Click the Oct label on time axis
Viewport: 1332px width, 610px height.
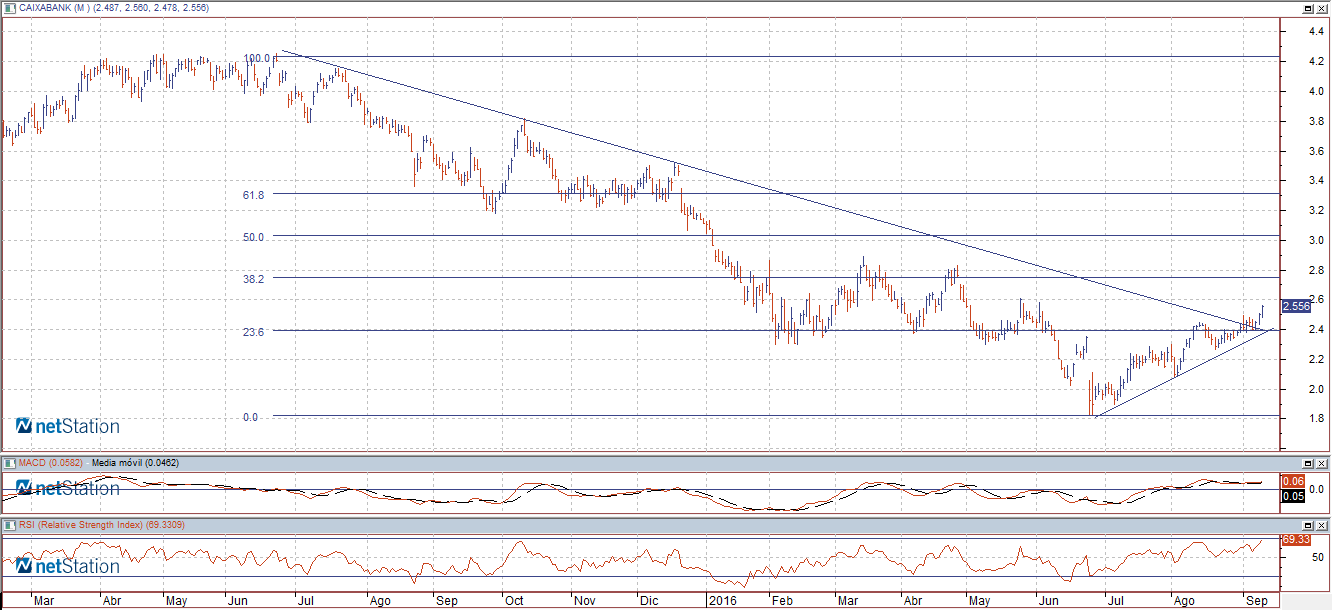515,602
